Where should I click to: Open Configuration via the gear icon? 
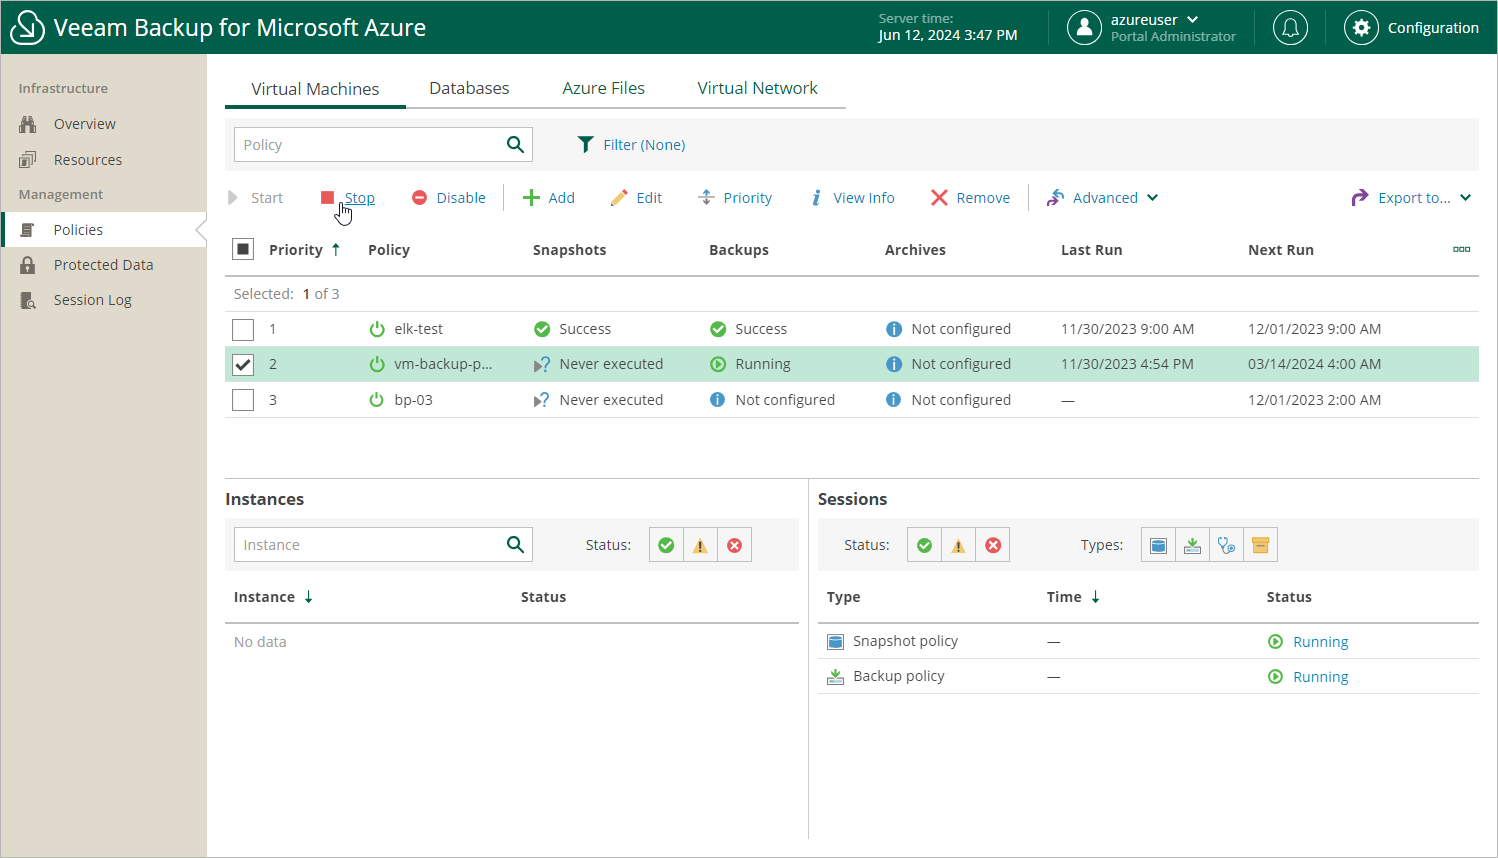coord(1361,28)
